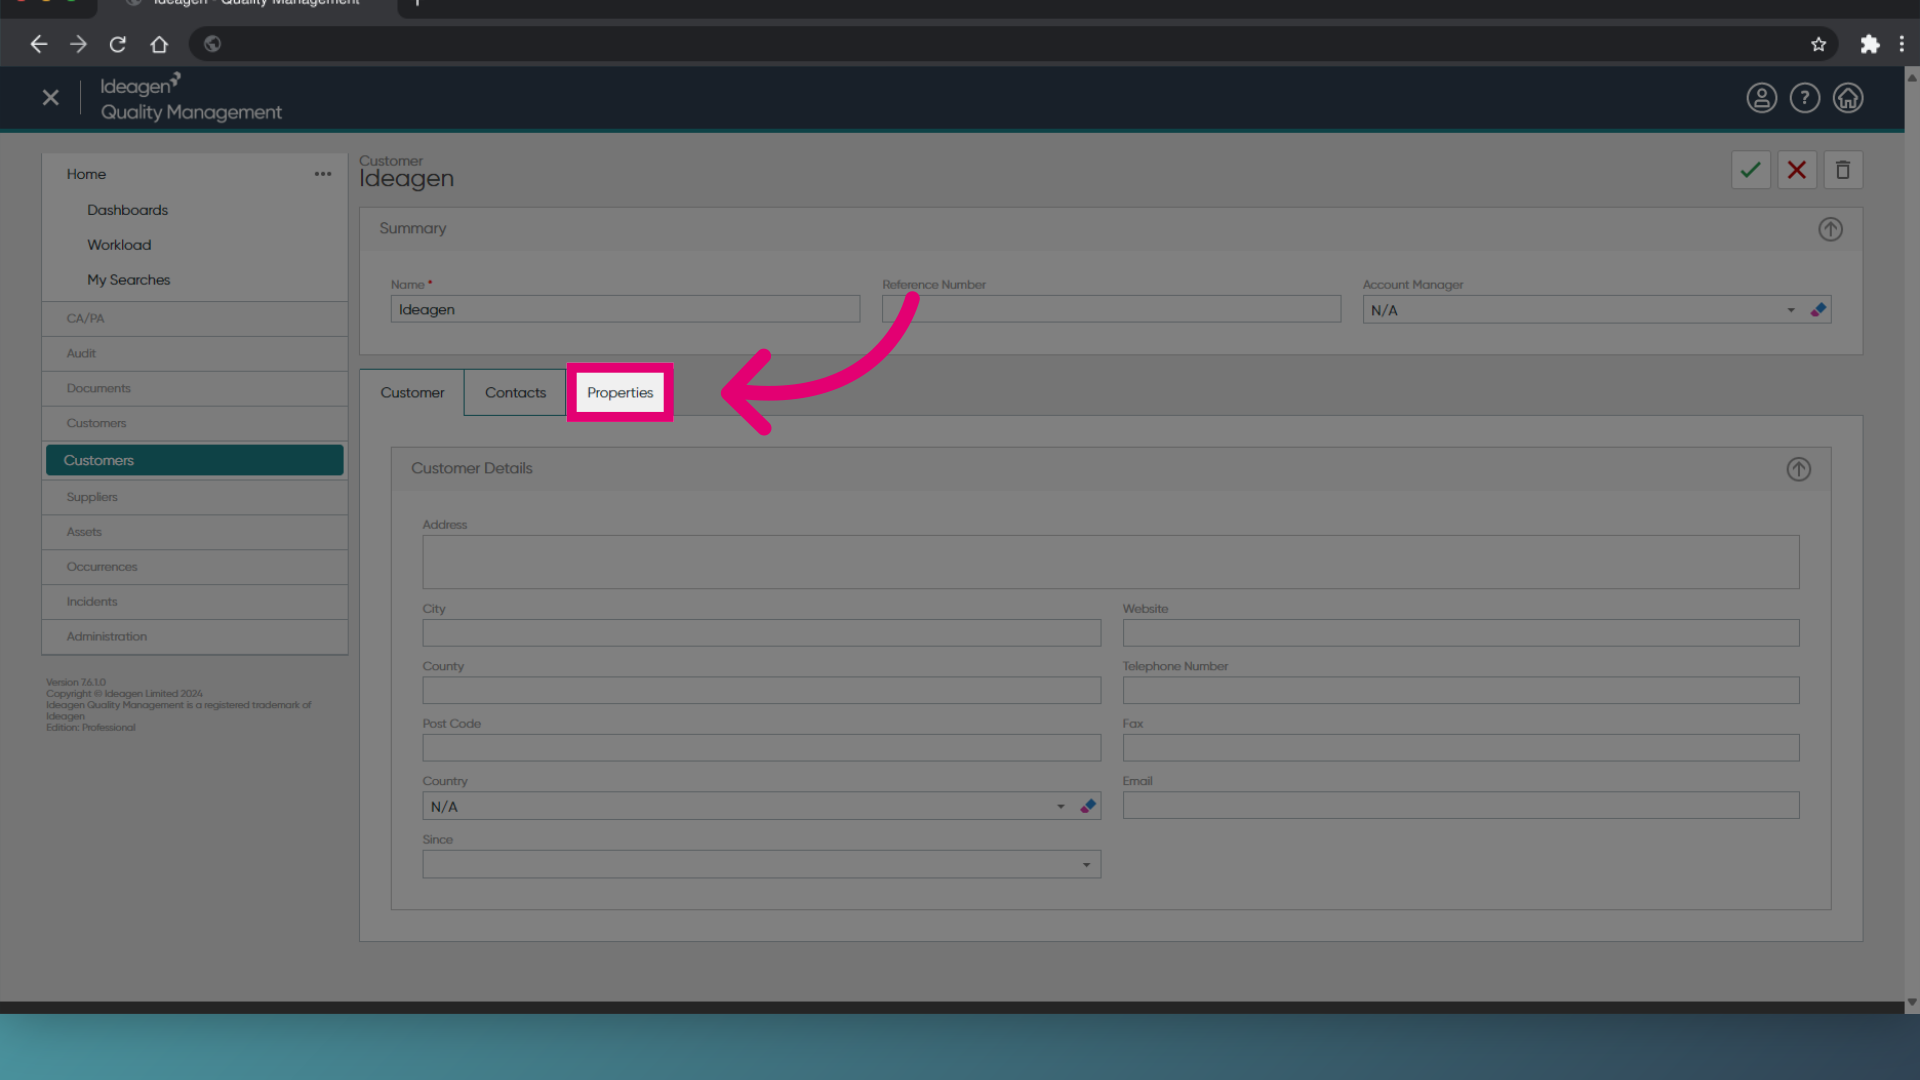Expand the Suppliers sidebar section
Image resolution: width=1920 pixels, height=1080 pixels.
click(195, 497)
